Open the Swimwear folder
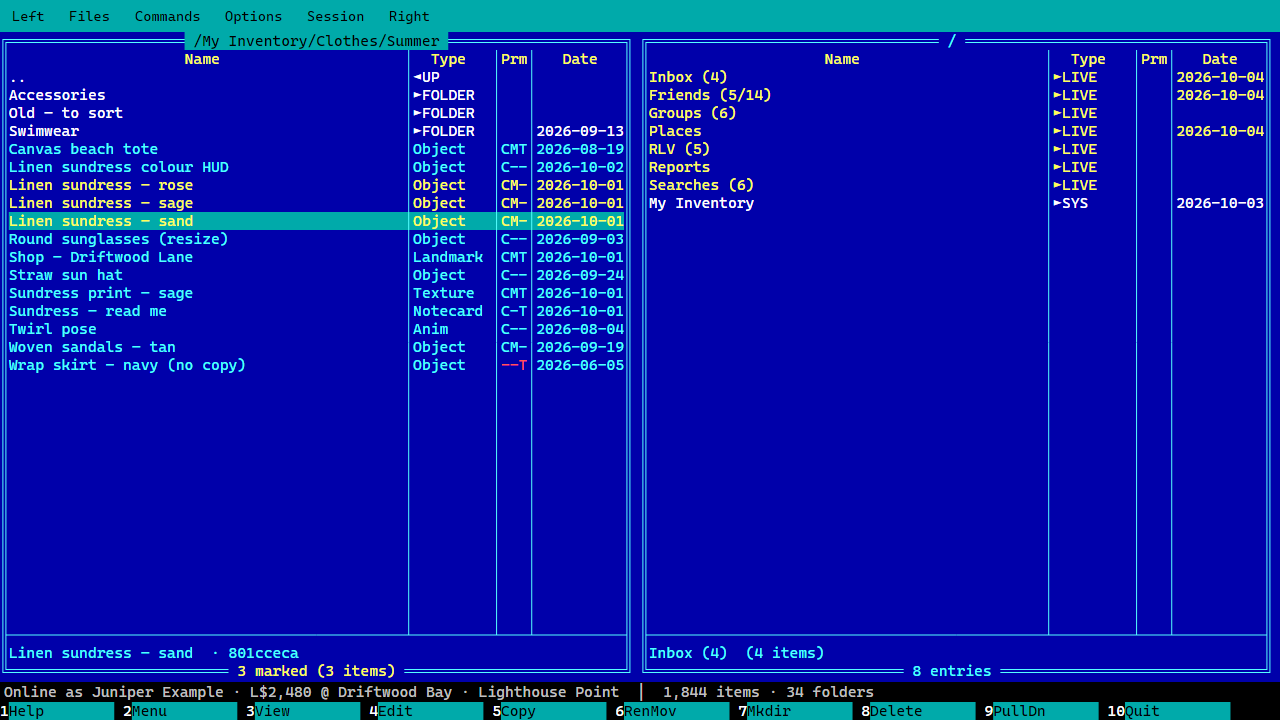 317,131
